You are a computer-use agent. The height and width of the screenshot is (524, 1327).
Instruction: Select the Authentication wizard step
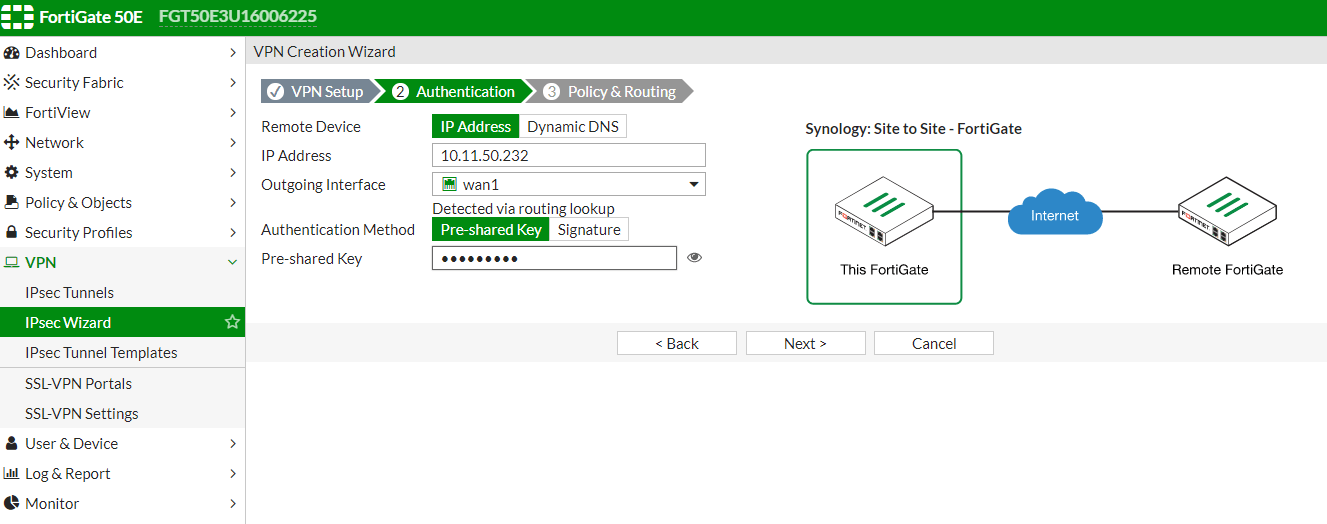[x=455, y=91]
